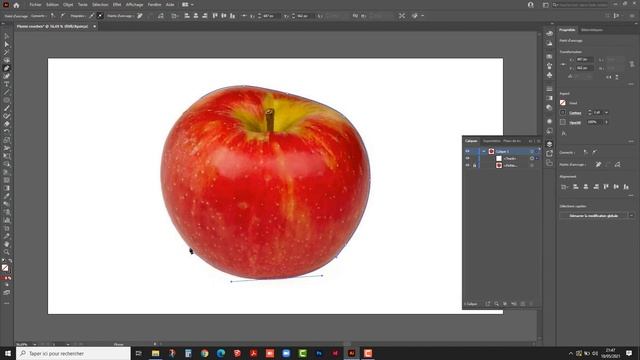
Task: Select the Pen tool in the toolbar
Action: (7, 68)
